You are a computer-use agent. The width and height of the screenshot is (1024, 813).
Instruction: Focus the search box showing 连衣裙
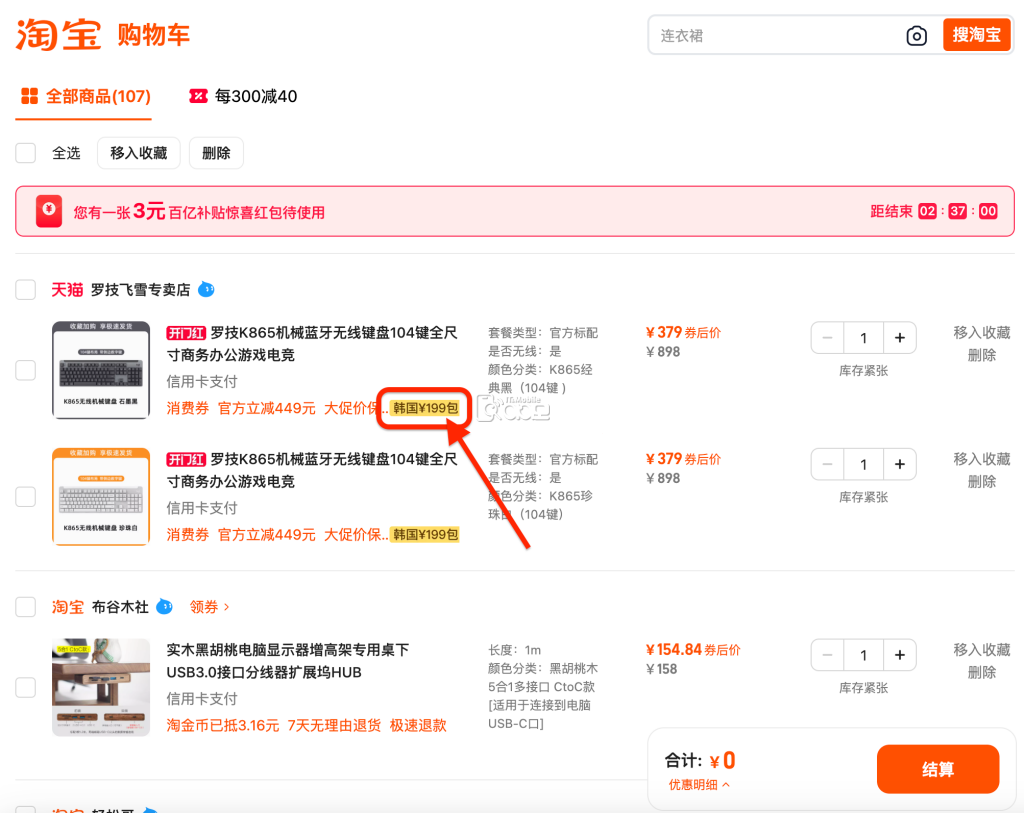(x=777, y=36)
